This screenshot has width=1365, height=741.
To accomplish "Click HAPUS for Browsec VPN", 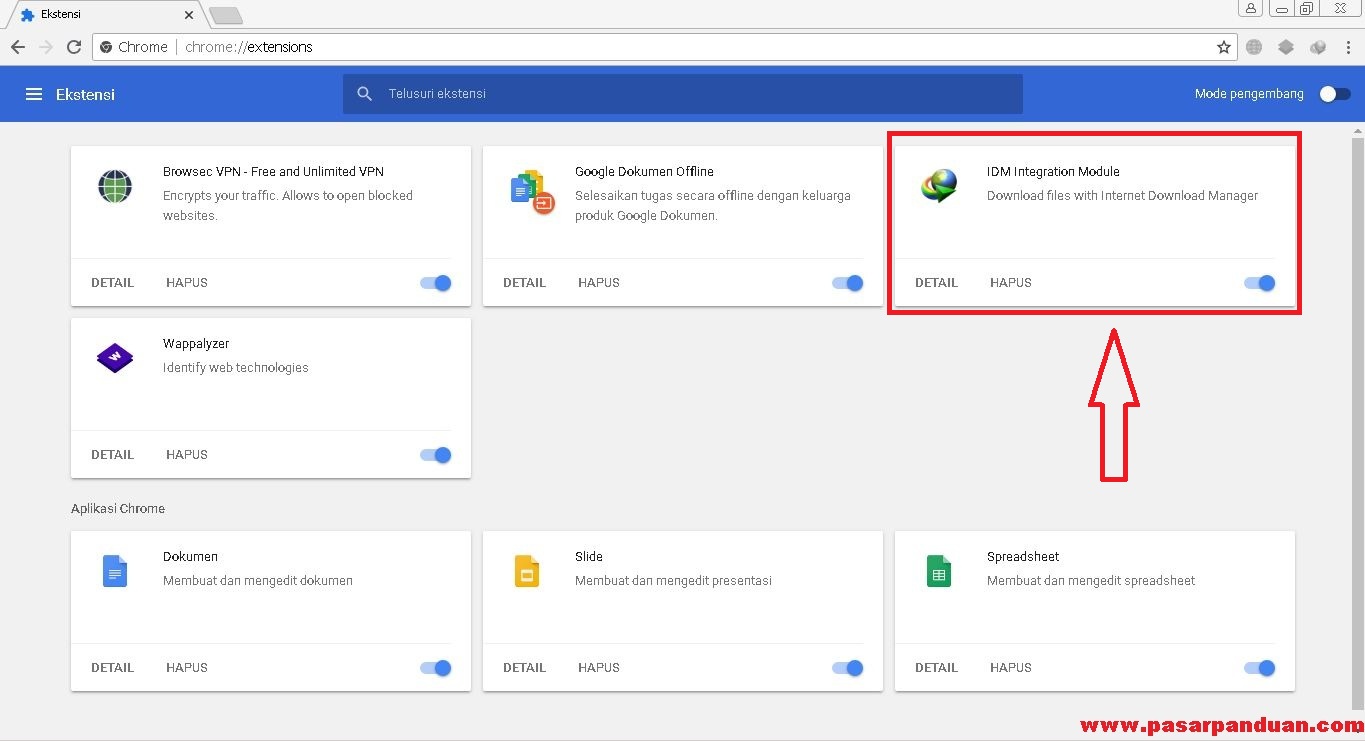I will coord(187,283).
